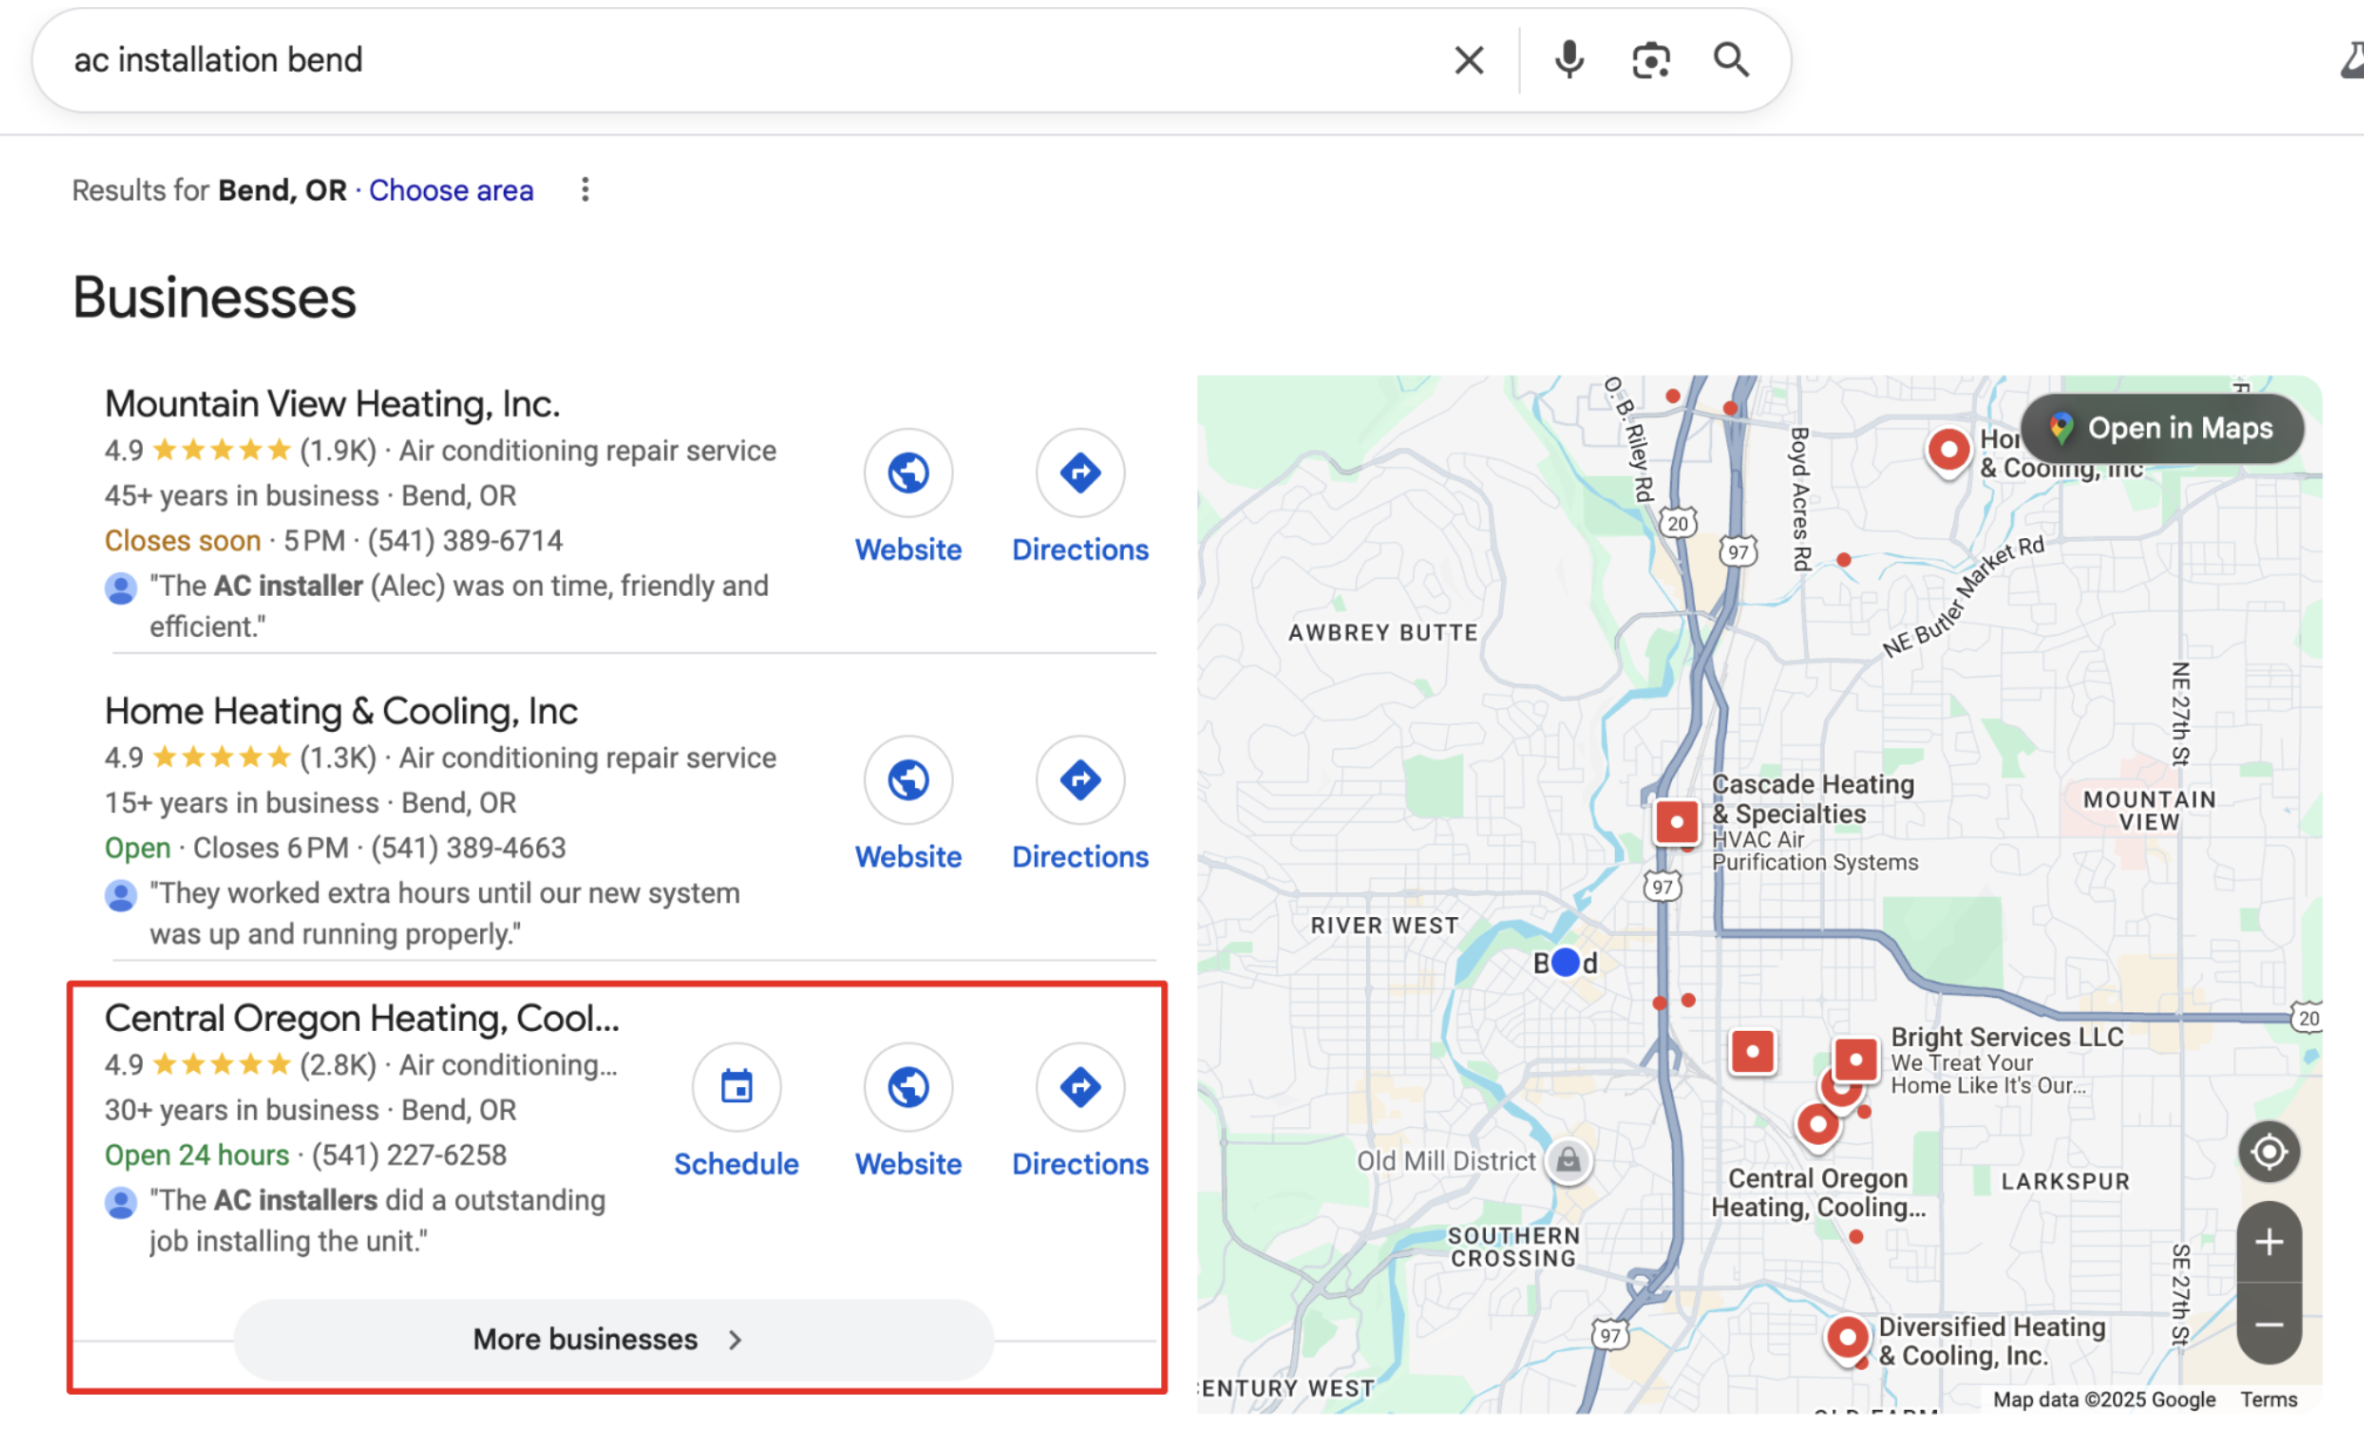Select Cascade Heating & Specialties map pin
The height and width of the screenshot is (1438, 2364).
click(x=1676, y=822)
